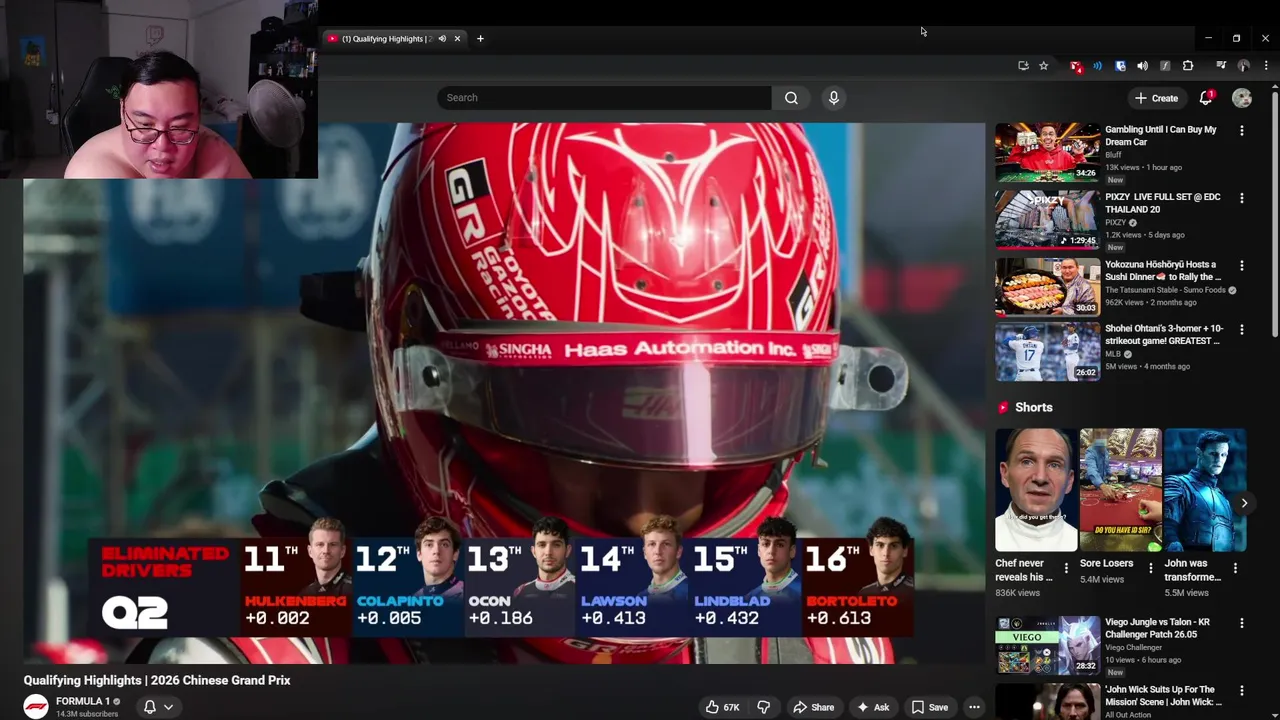Click the search magnifier button
The image size is (1280, 720).
coord(791,98)
